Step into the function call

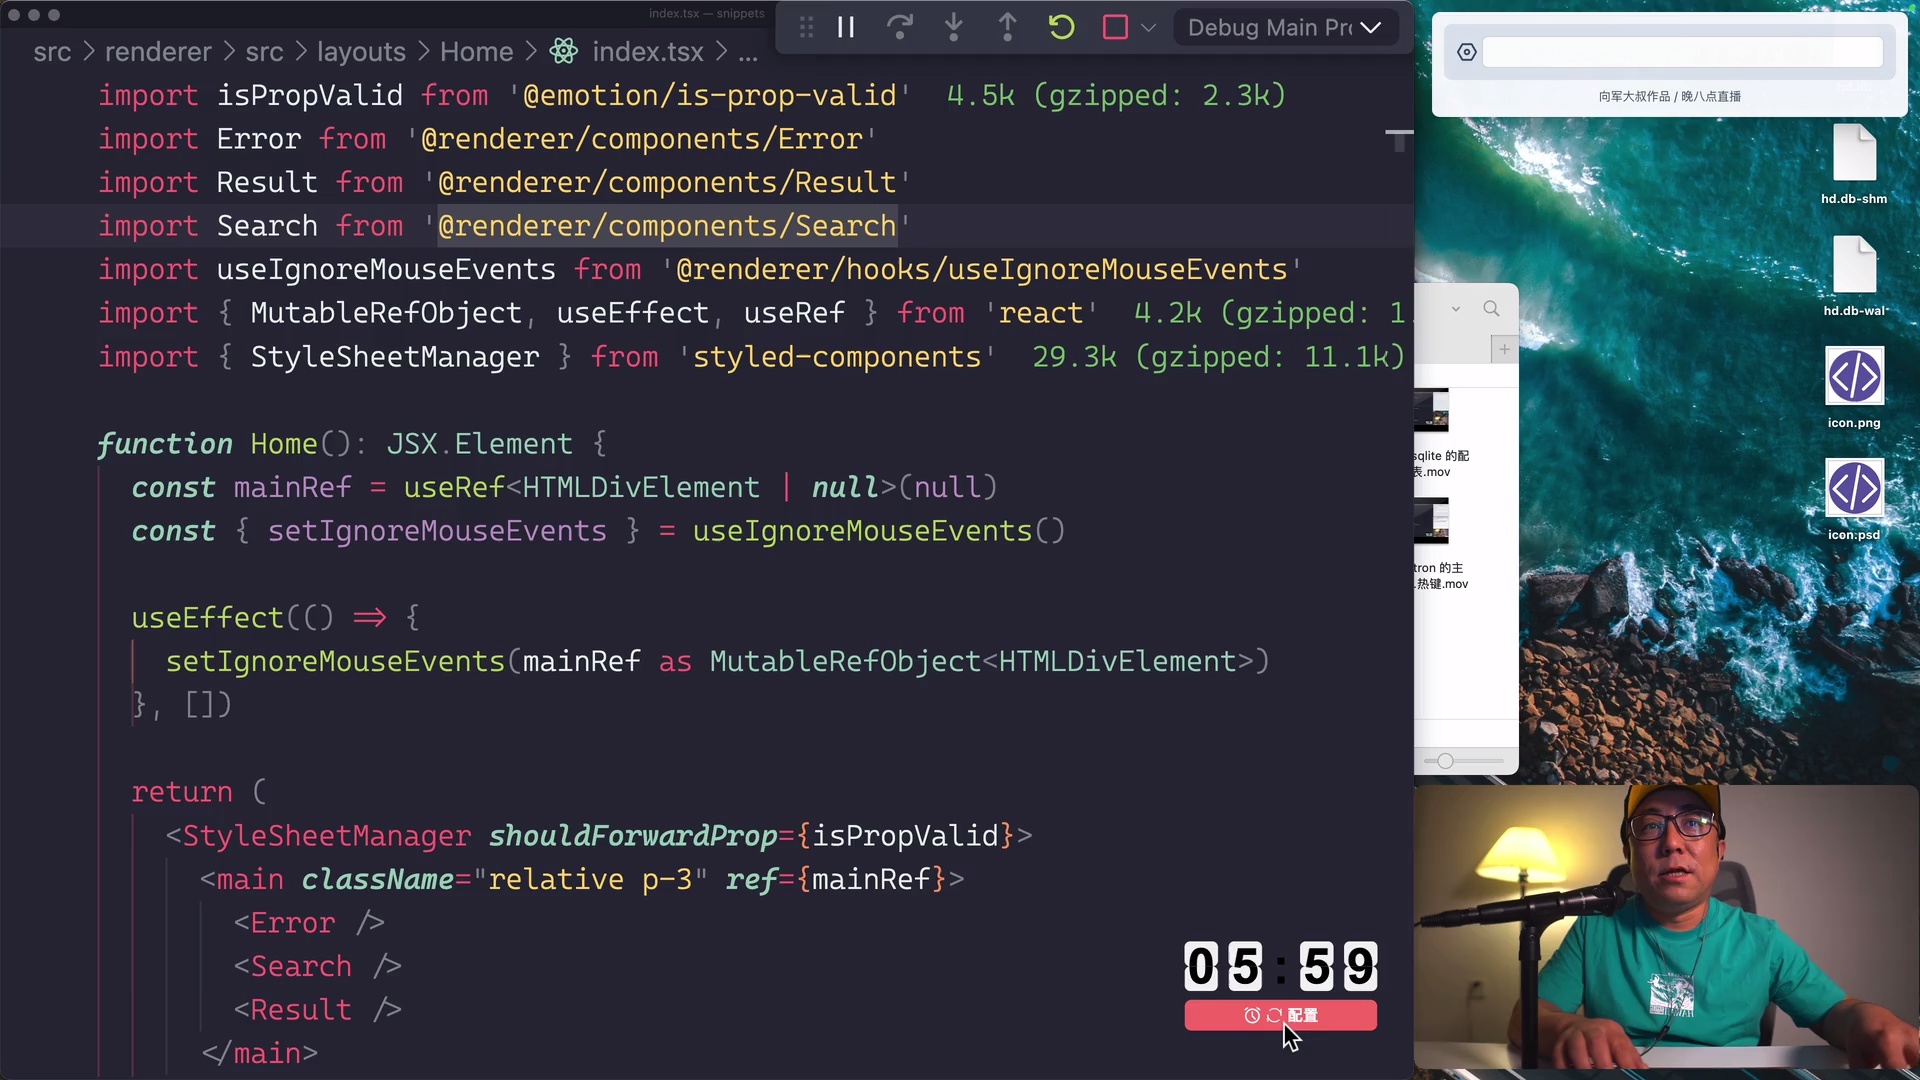[x=953, y=27]
